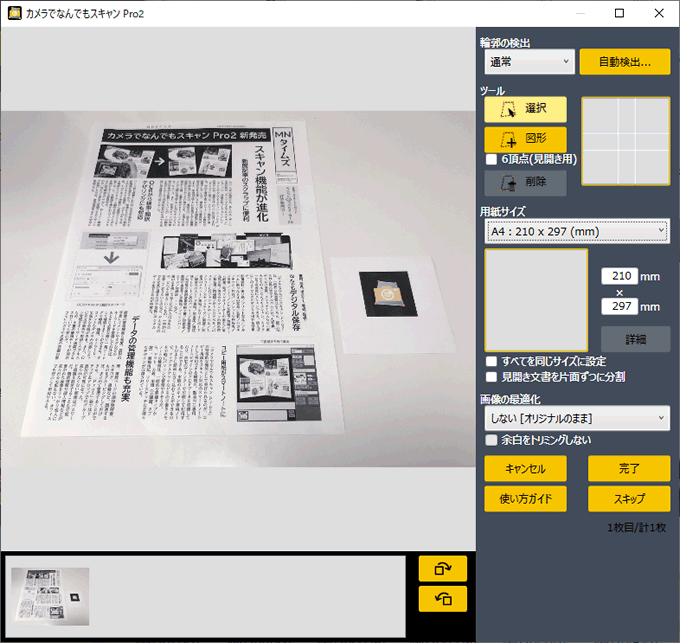Click the paper size preview box

tap(536, 300)
